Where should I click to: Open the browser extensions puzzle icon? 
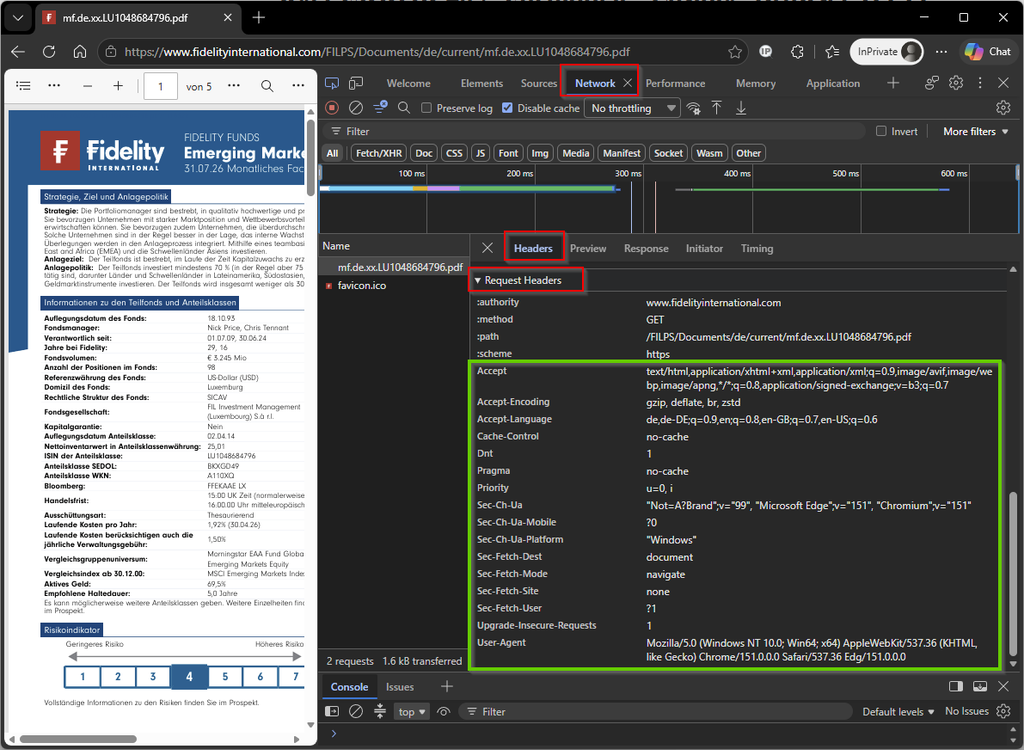pyautogui.click(x=797, y=52)
